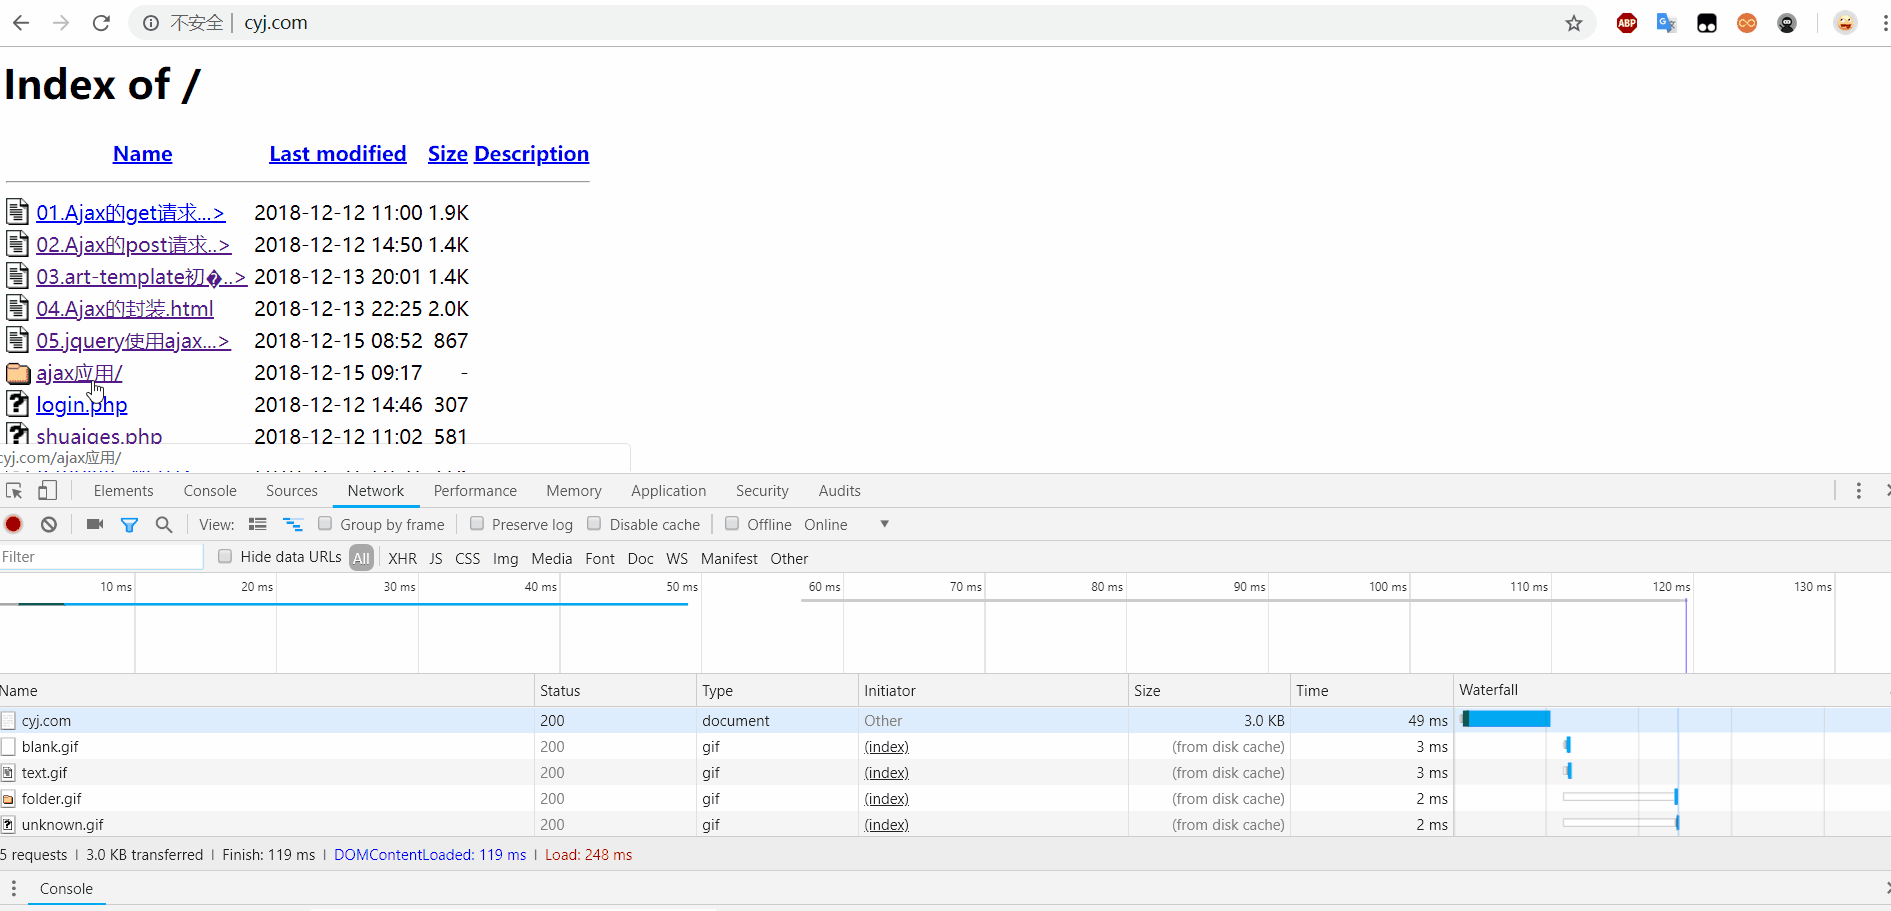Click the (index) initiator for blank.gif
Image resolution: width=1891 pixels, height=911 pixels.
click(x=886, y=747)
